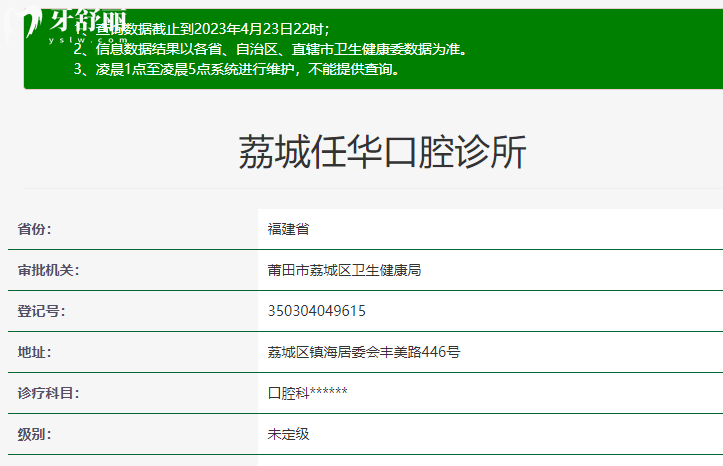This screenshot has height=466, width=723.
Task: Click the 地址 label
Action: pos(35,352)
